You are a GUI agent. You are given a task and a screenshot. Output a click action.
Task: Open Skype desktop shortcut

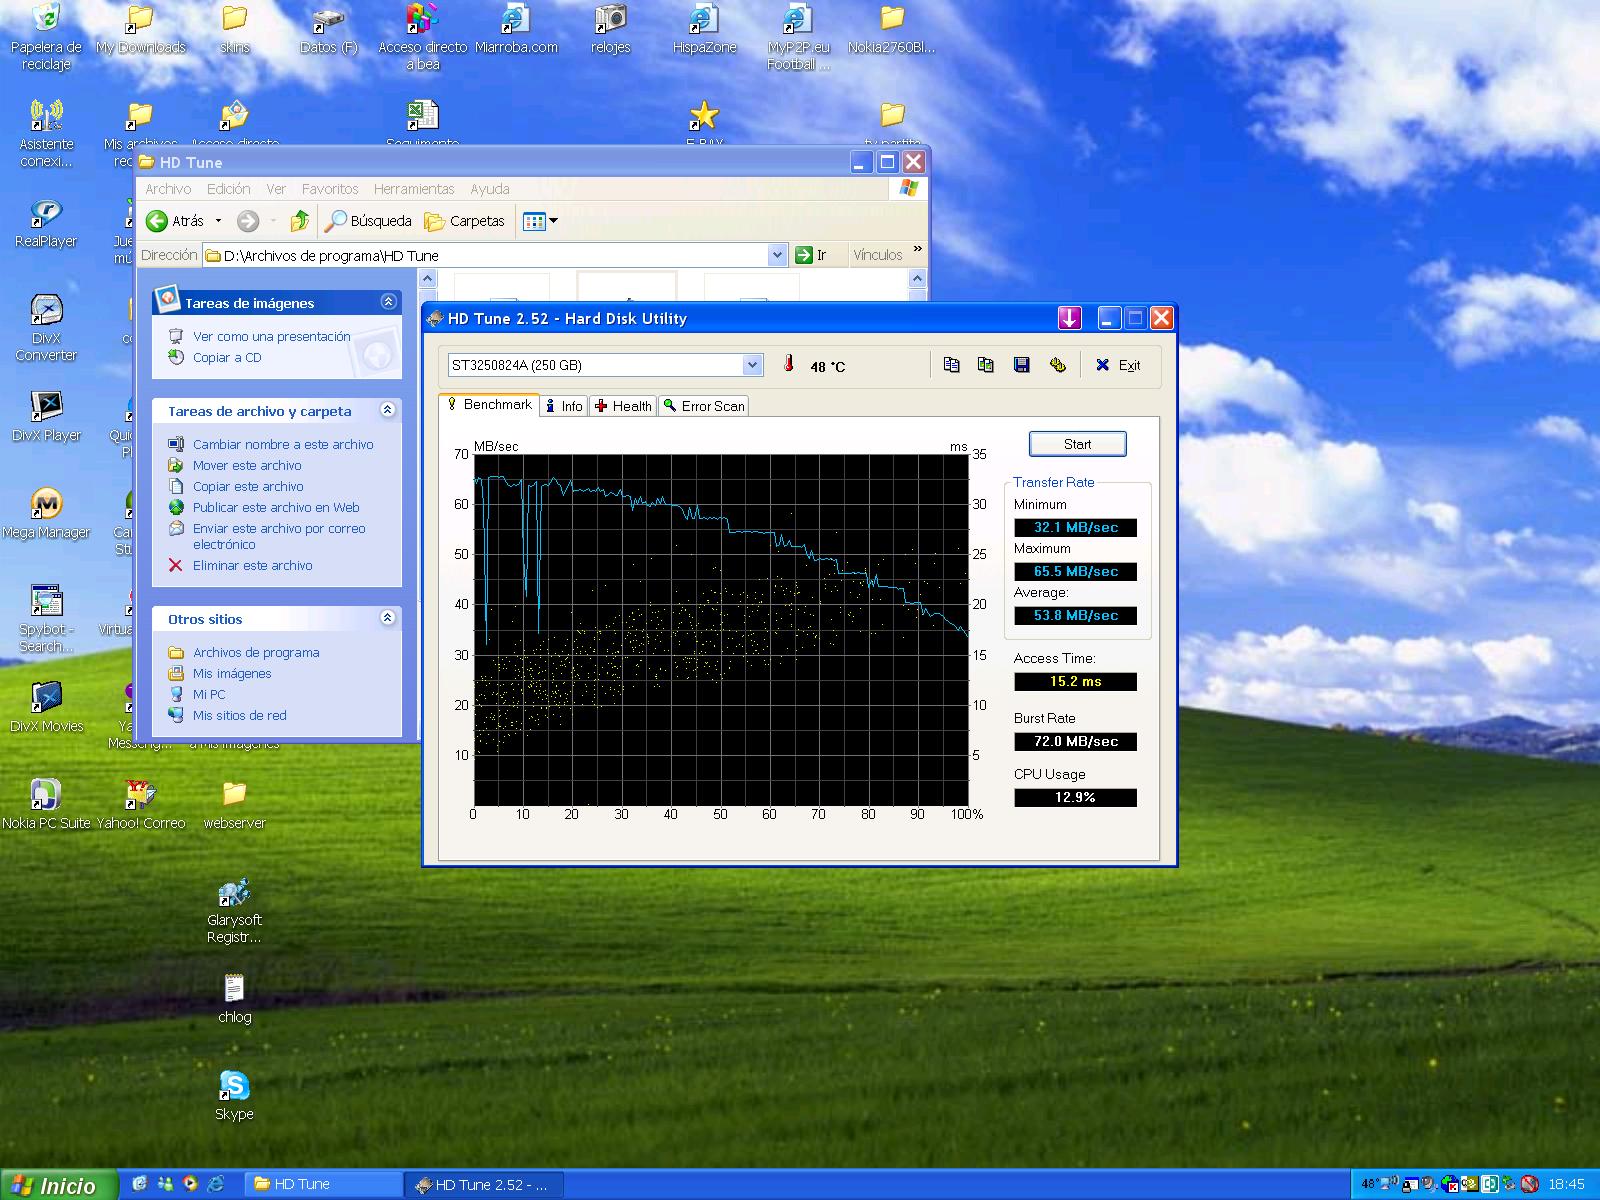[x=234, y=1087]
